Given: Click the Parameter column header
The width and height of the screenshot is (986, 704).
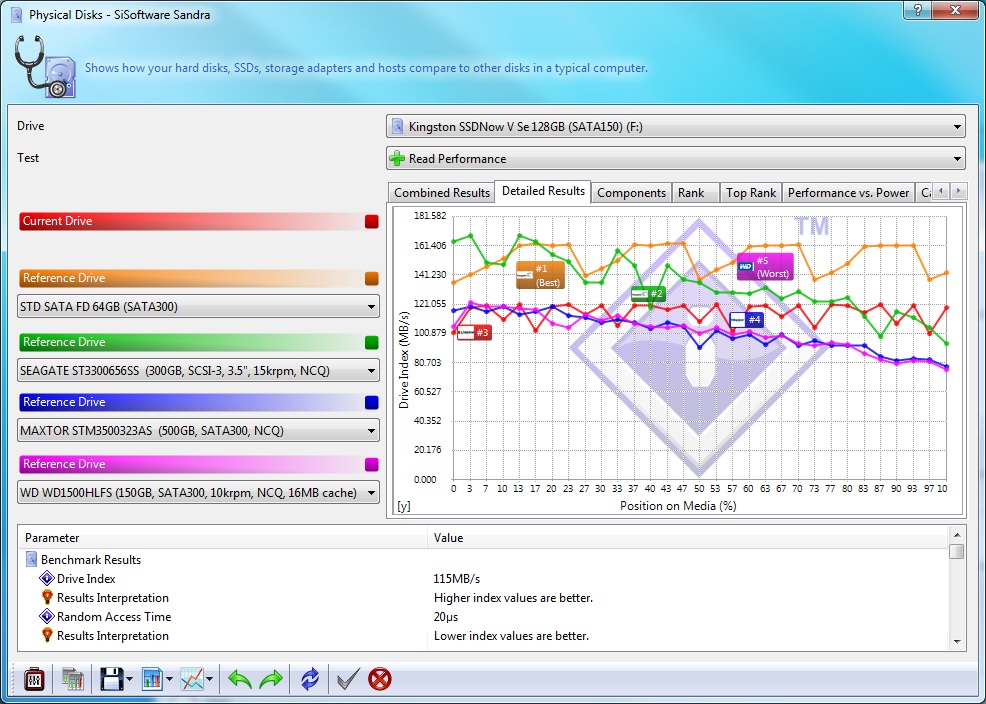Looking at the screenshot, I should (223, 538).
